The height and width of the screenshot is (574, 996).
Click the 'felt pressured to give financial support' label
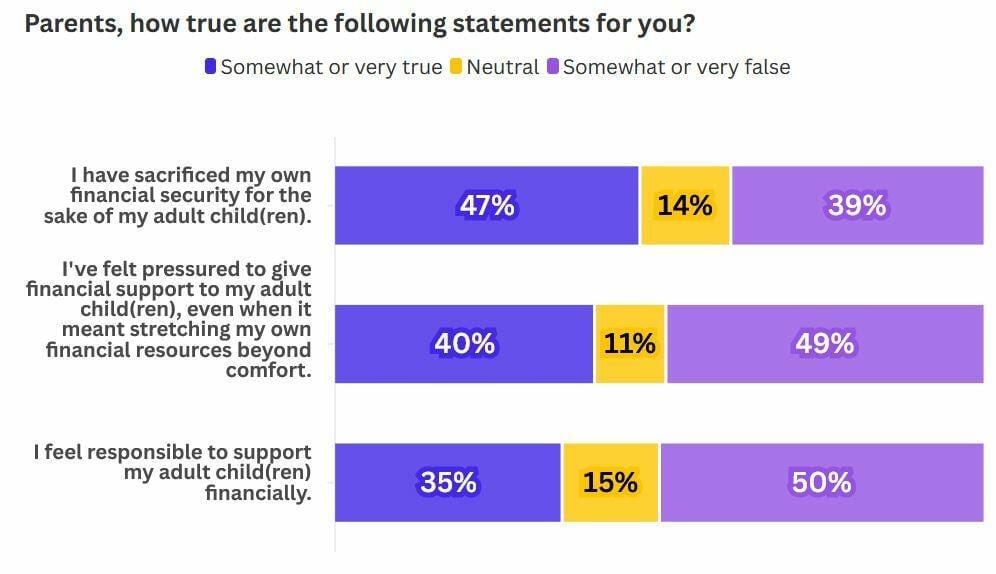point(169,319)
